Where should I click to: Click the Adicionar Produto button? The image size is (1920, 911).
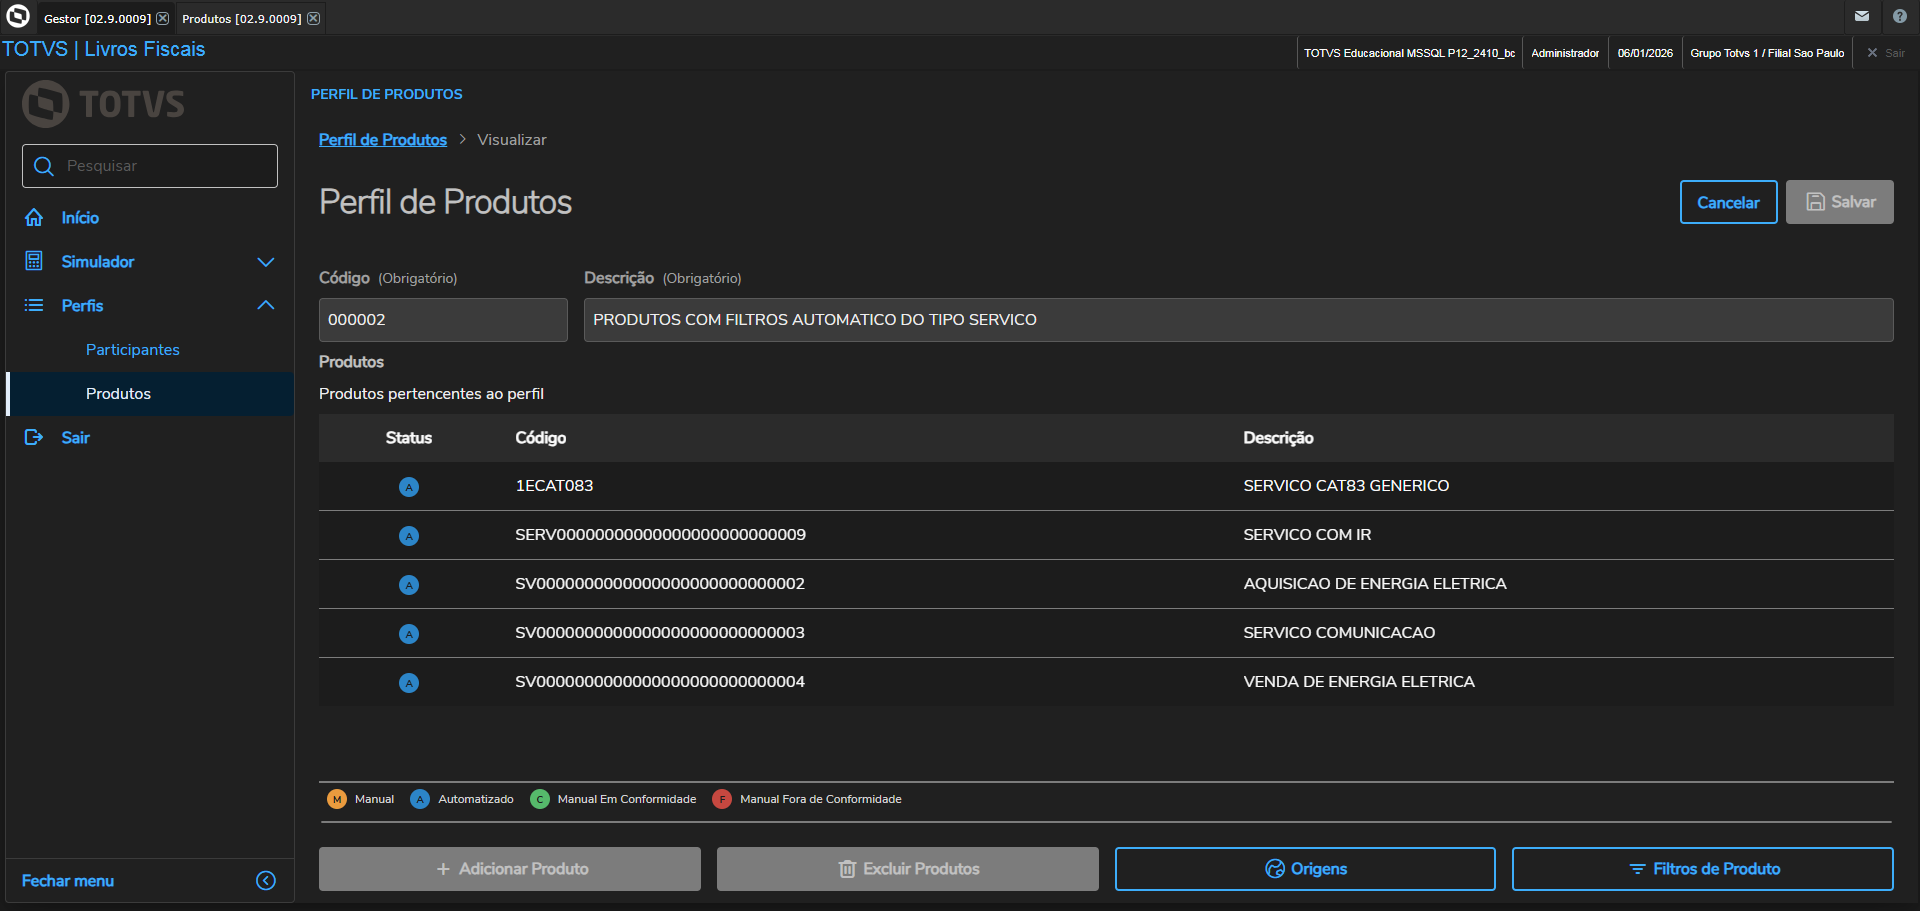point(510,869)
